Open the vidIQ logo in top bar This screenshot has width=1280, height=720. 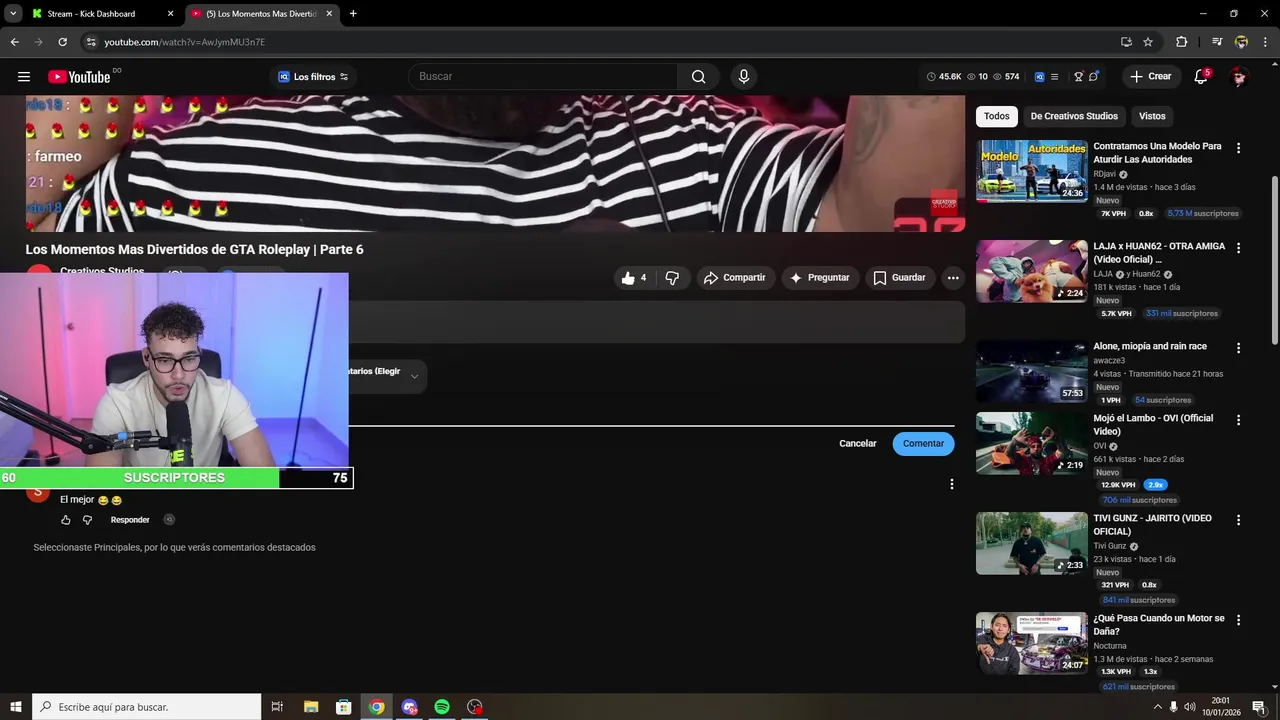[1039, 77]
